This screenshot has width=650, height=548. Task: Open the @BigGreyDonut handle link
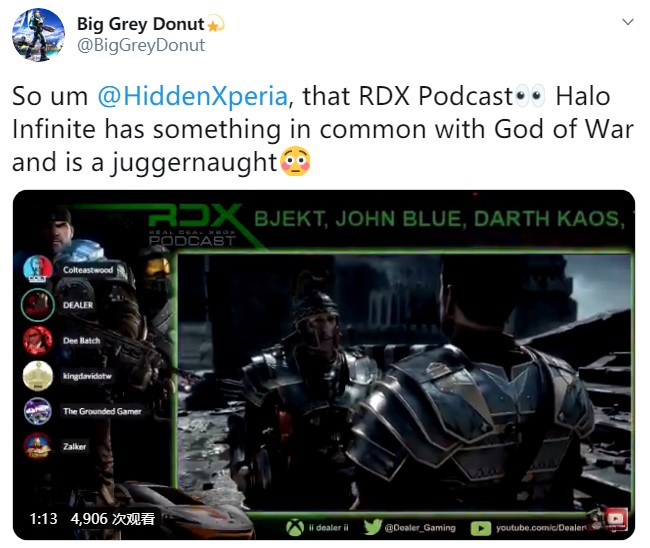(141, 45)
